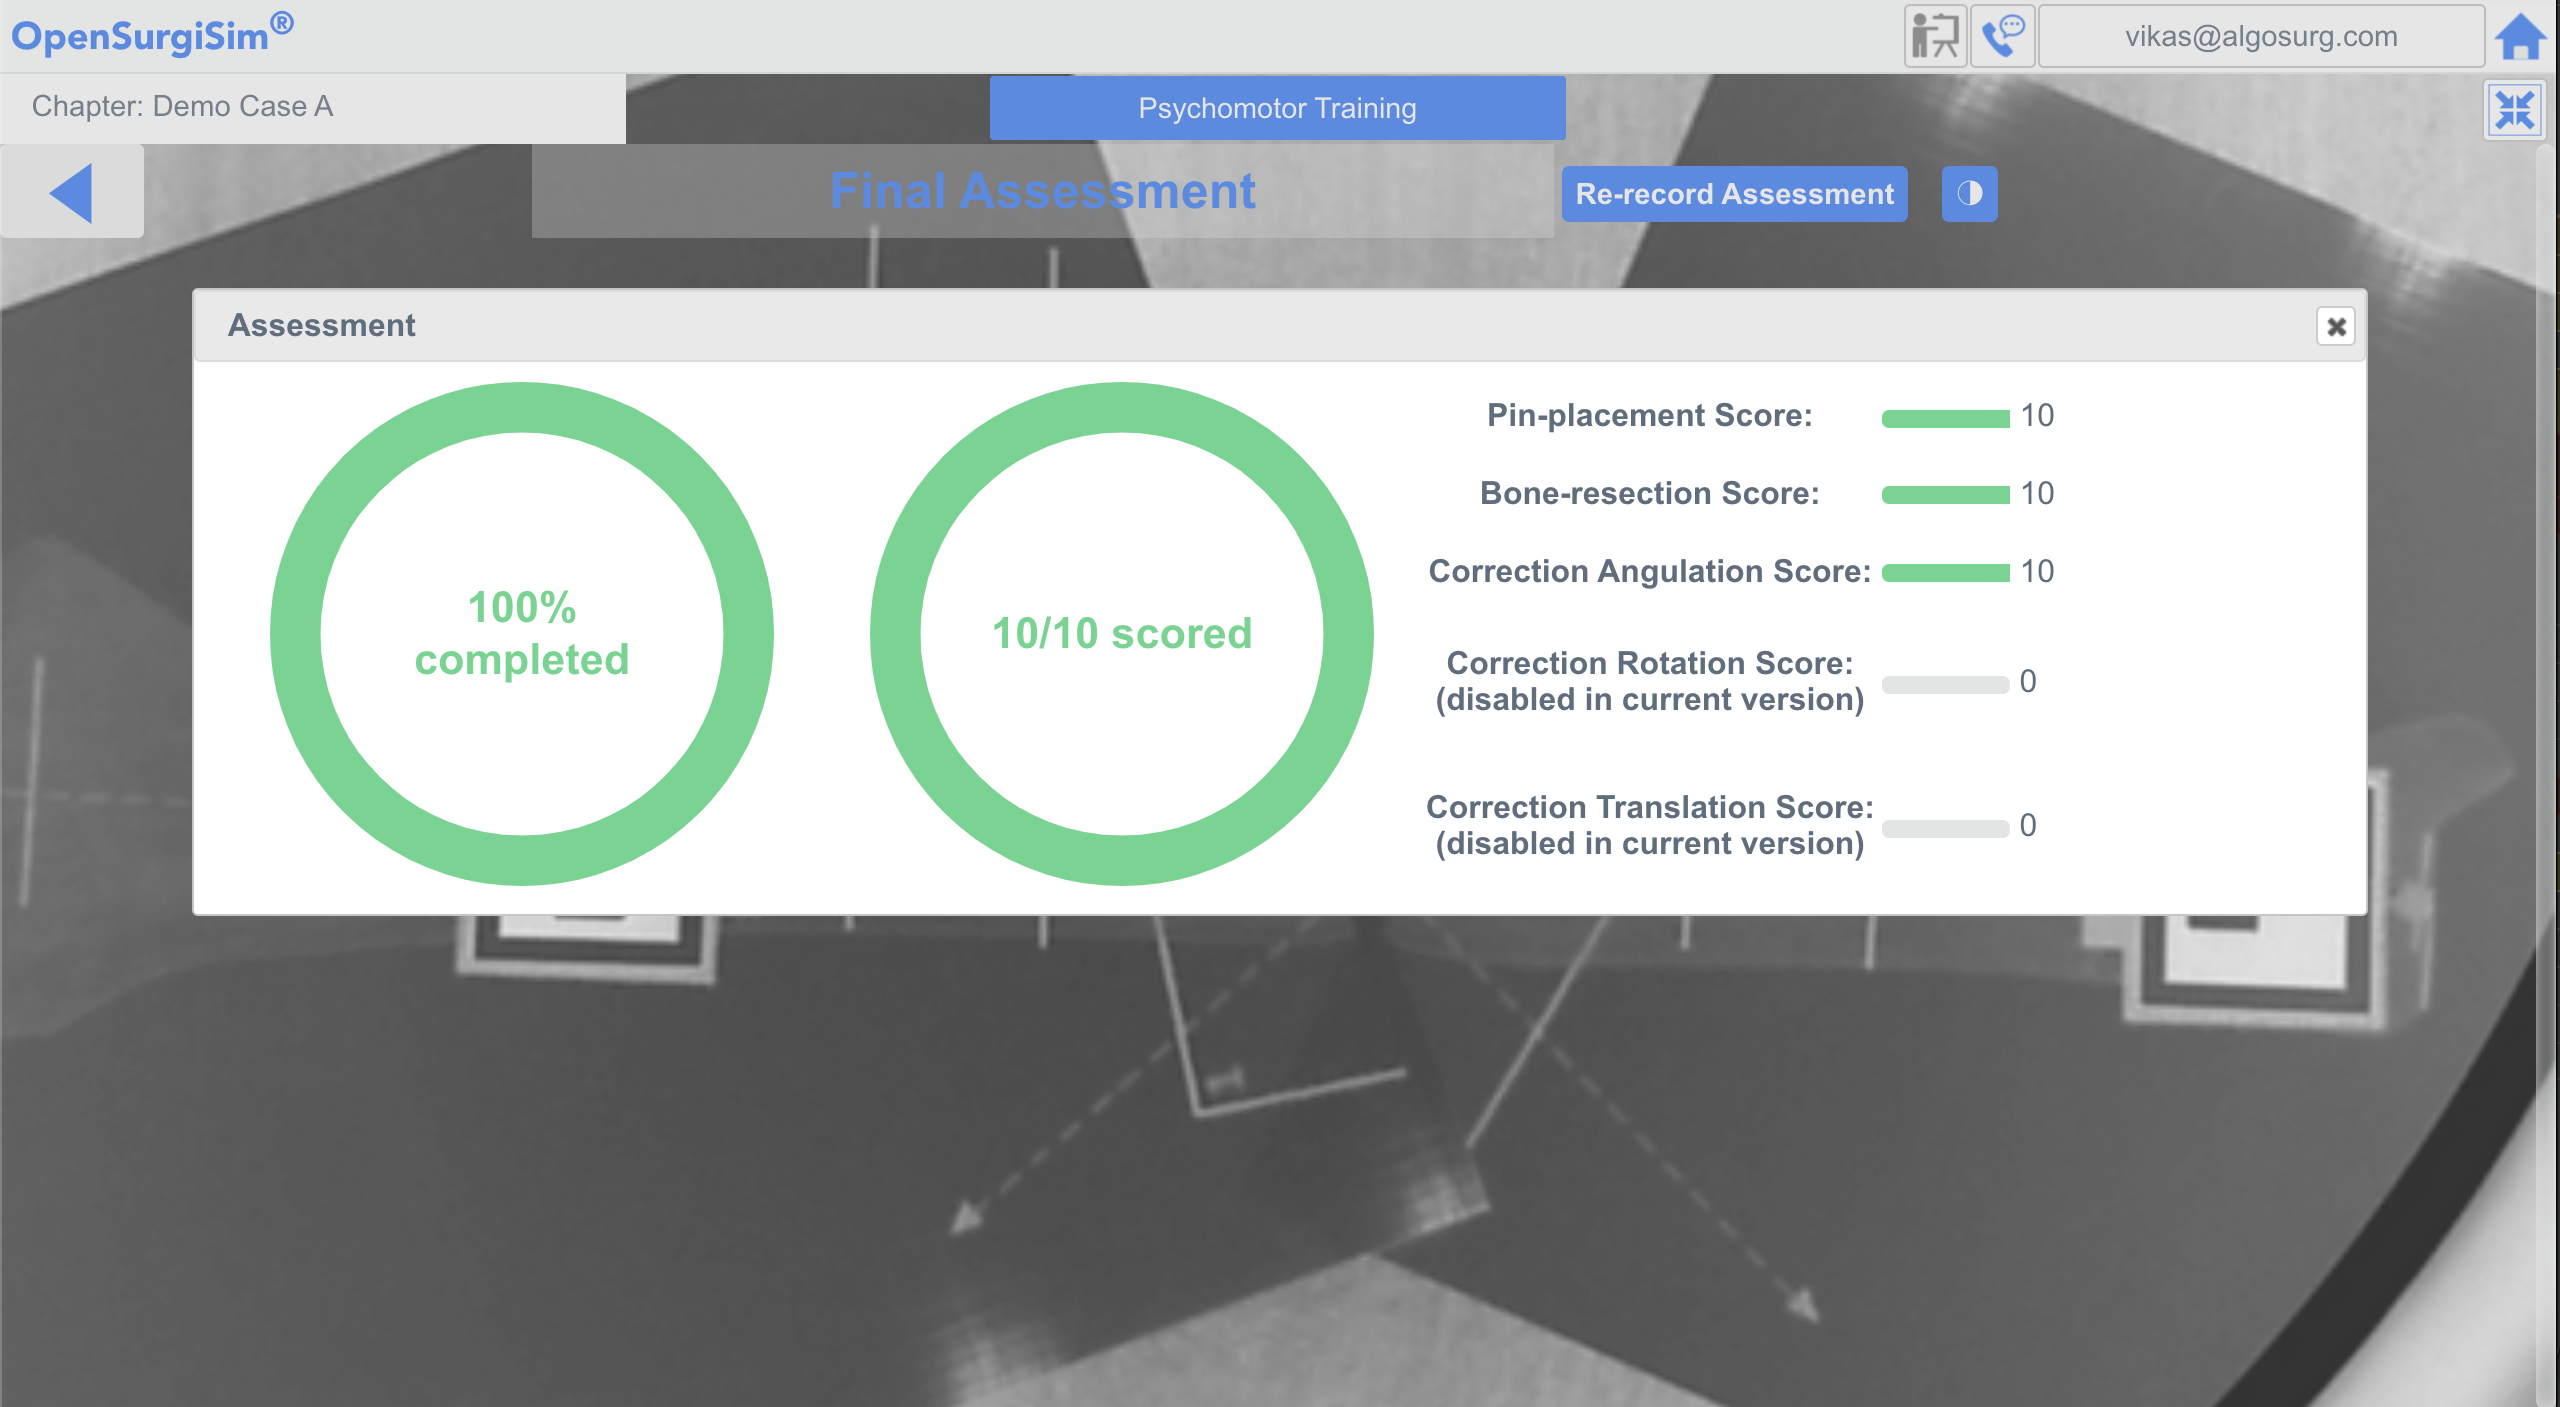Viewport: 2560px width, 1407px height.
Task: Click the Correction Translation Score empty bar
Action: coord(1945,829)
